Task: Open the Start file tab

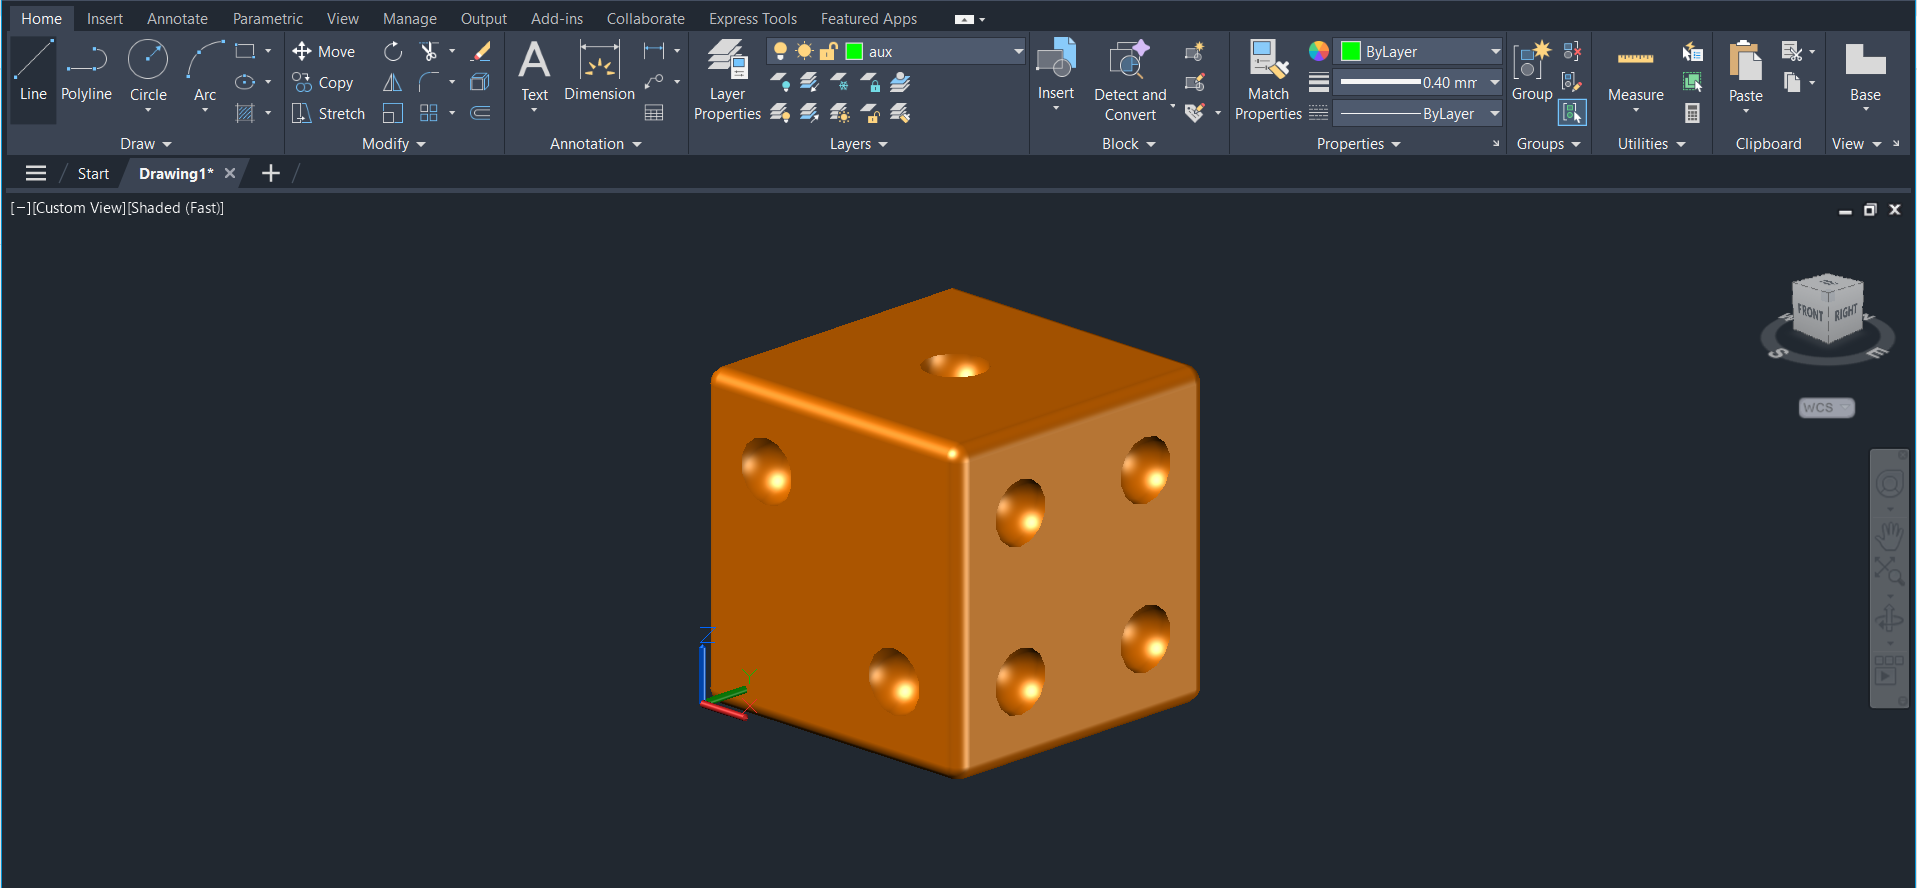Action: (x=93, y=174)
